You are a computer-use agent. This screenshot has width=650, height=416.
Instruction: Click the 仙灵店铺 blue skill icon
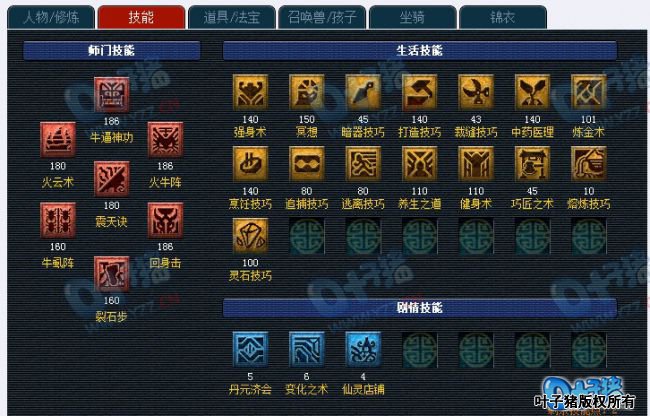pos(363,349)
